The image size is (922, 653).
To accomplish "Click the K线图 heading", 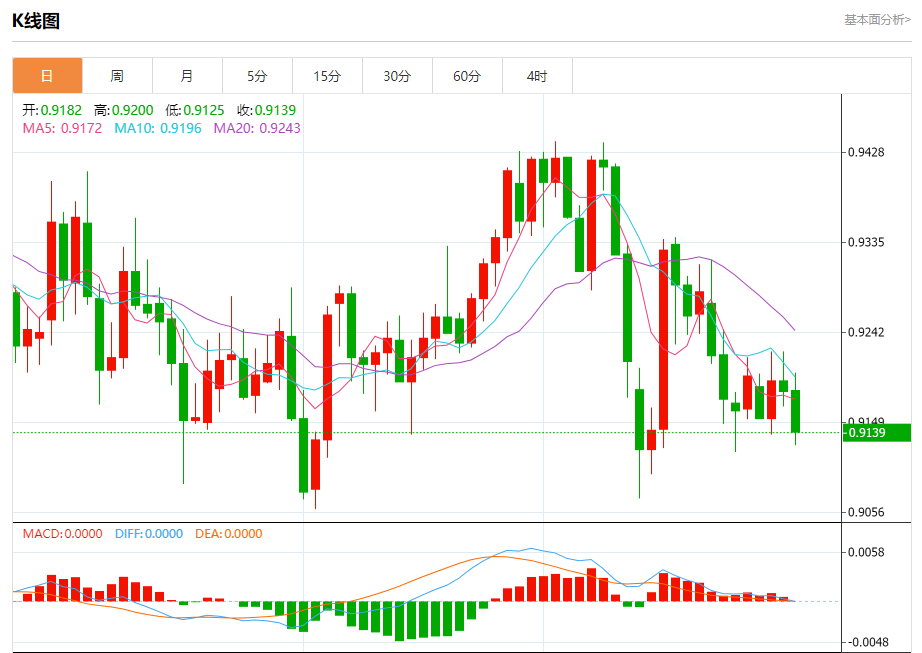I will pyautogui.click(x=36, y=21).
